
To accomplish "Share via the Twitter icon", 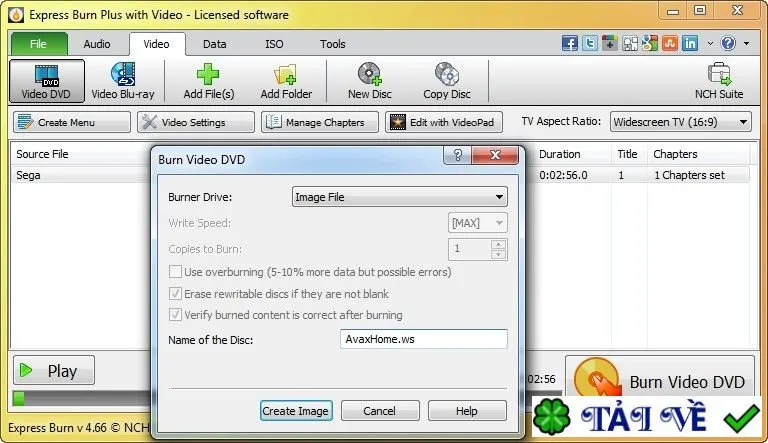I will [590, 44].
